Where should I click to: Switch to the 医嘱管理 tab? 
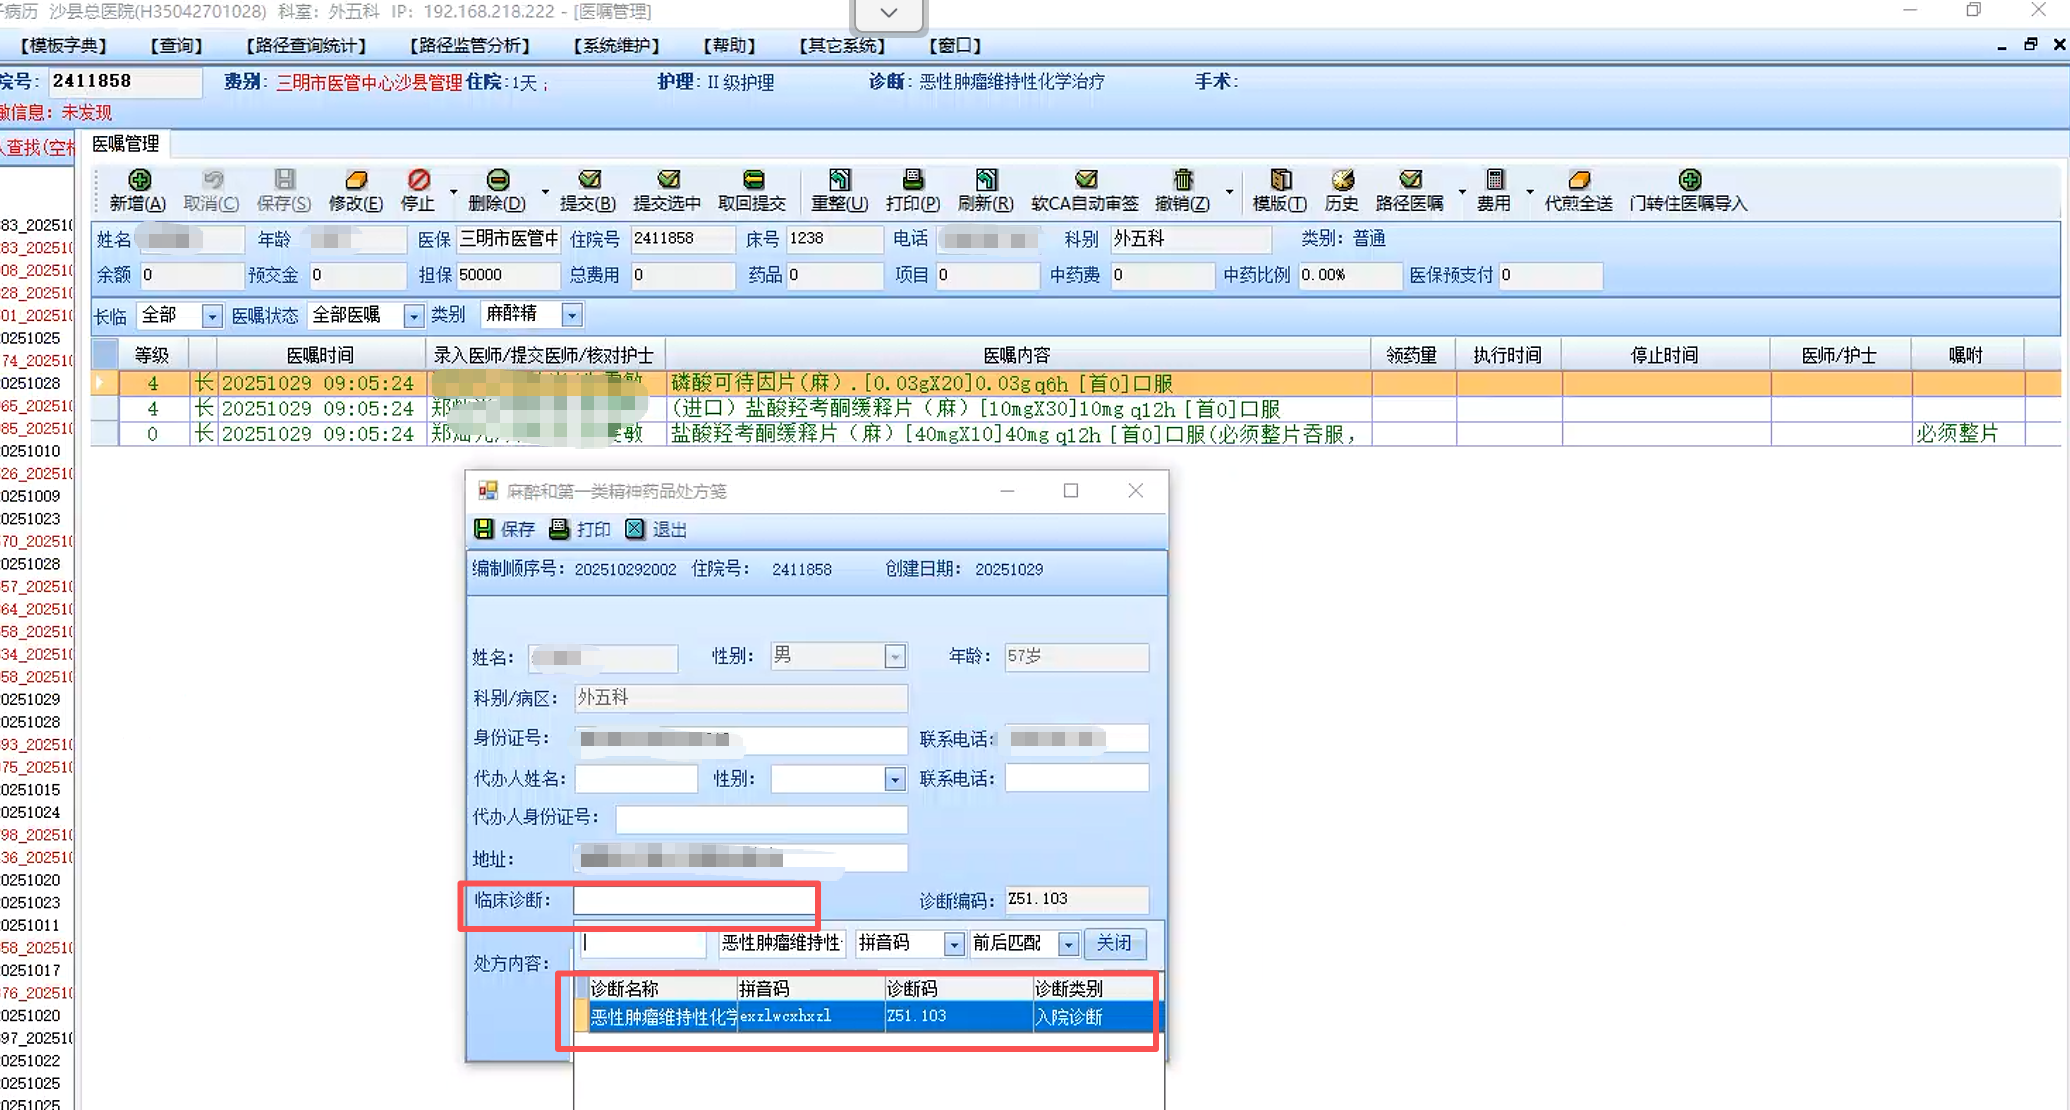(x=126, y=144)
